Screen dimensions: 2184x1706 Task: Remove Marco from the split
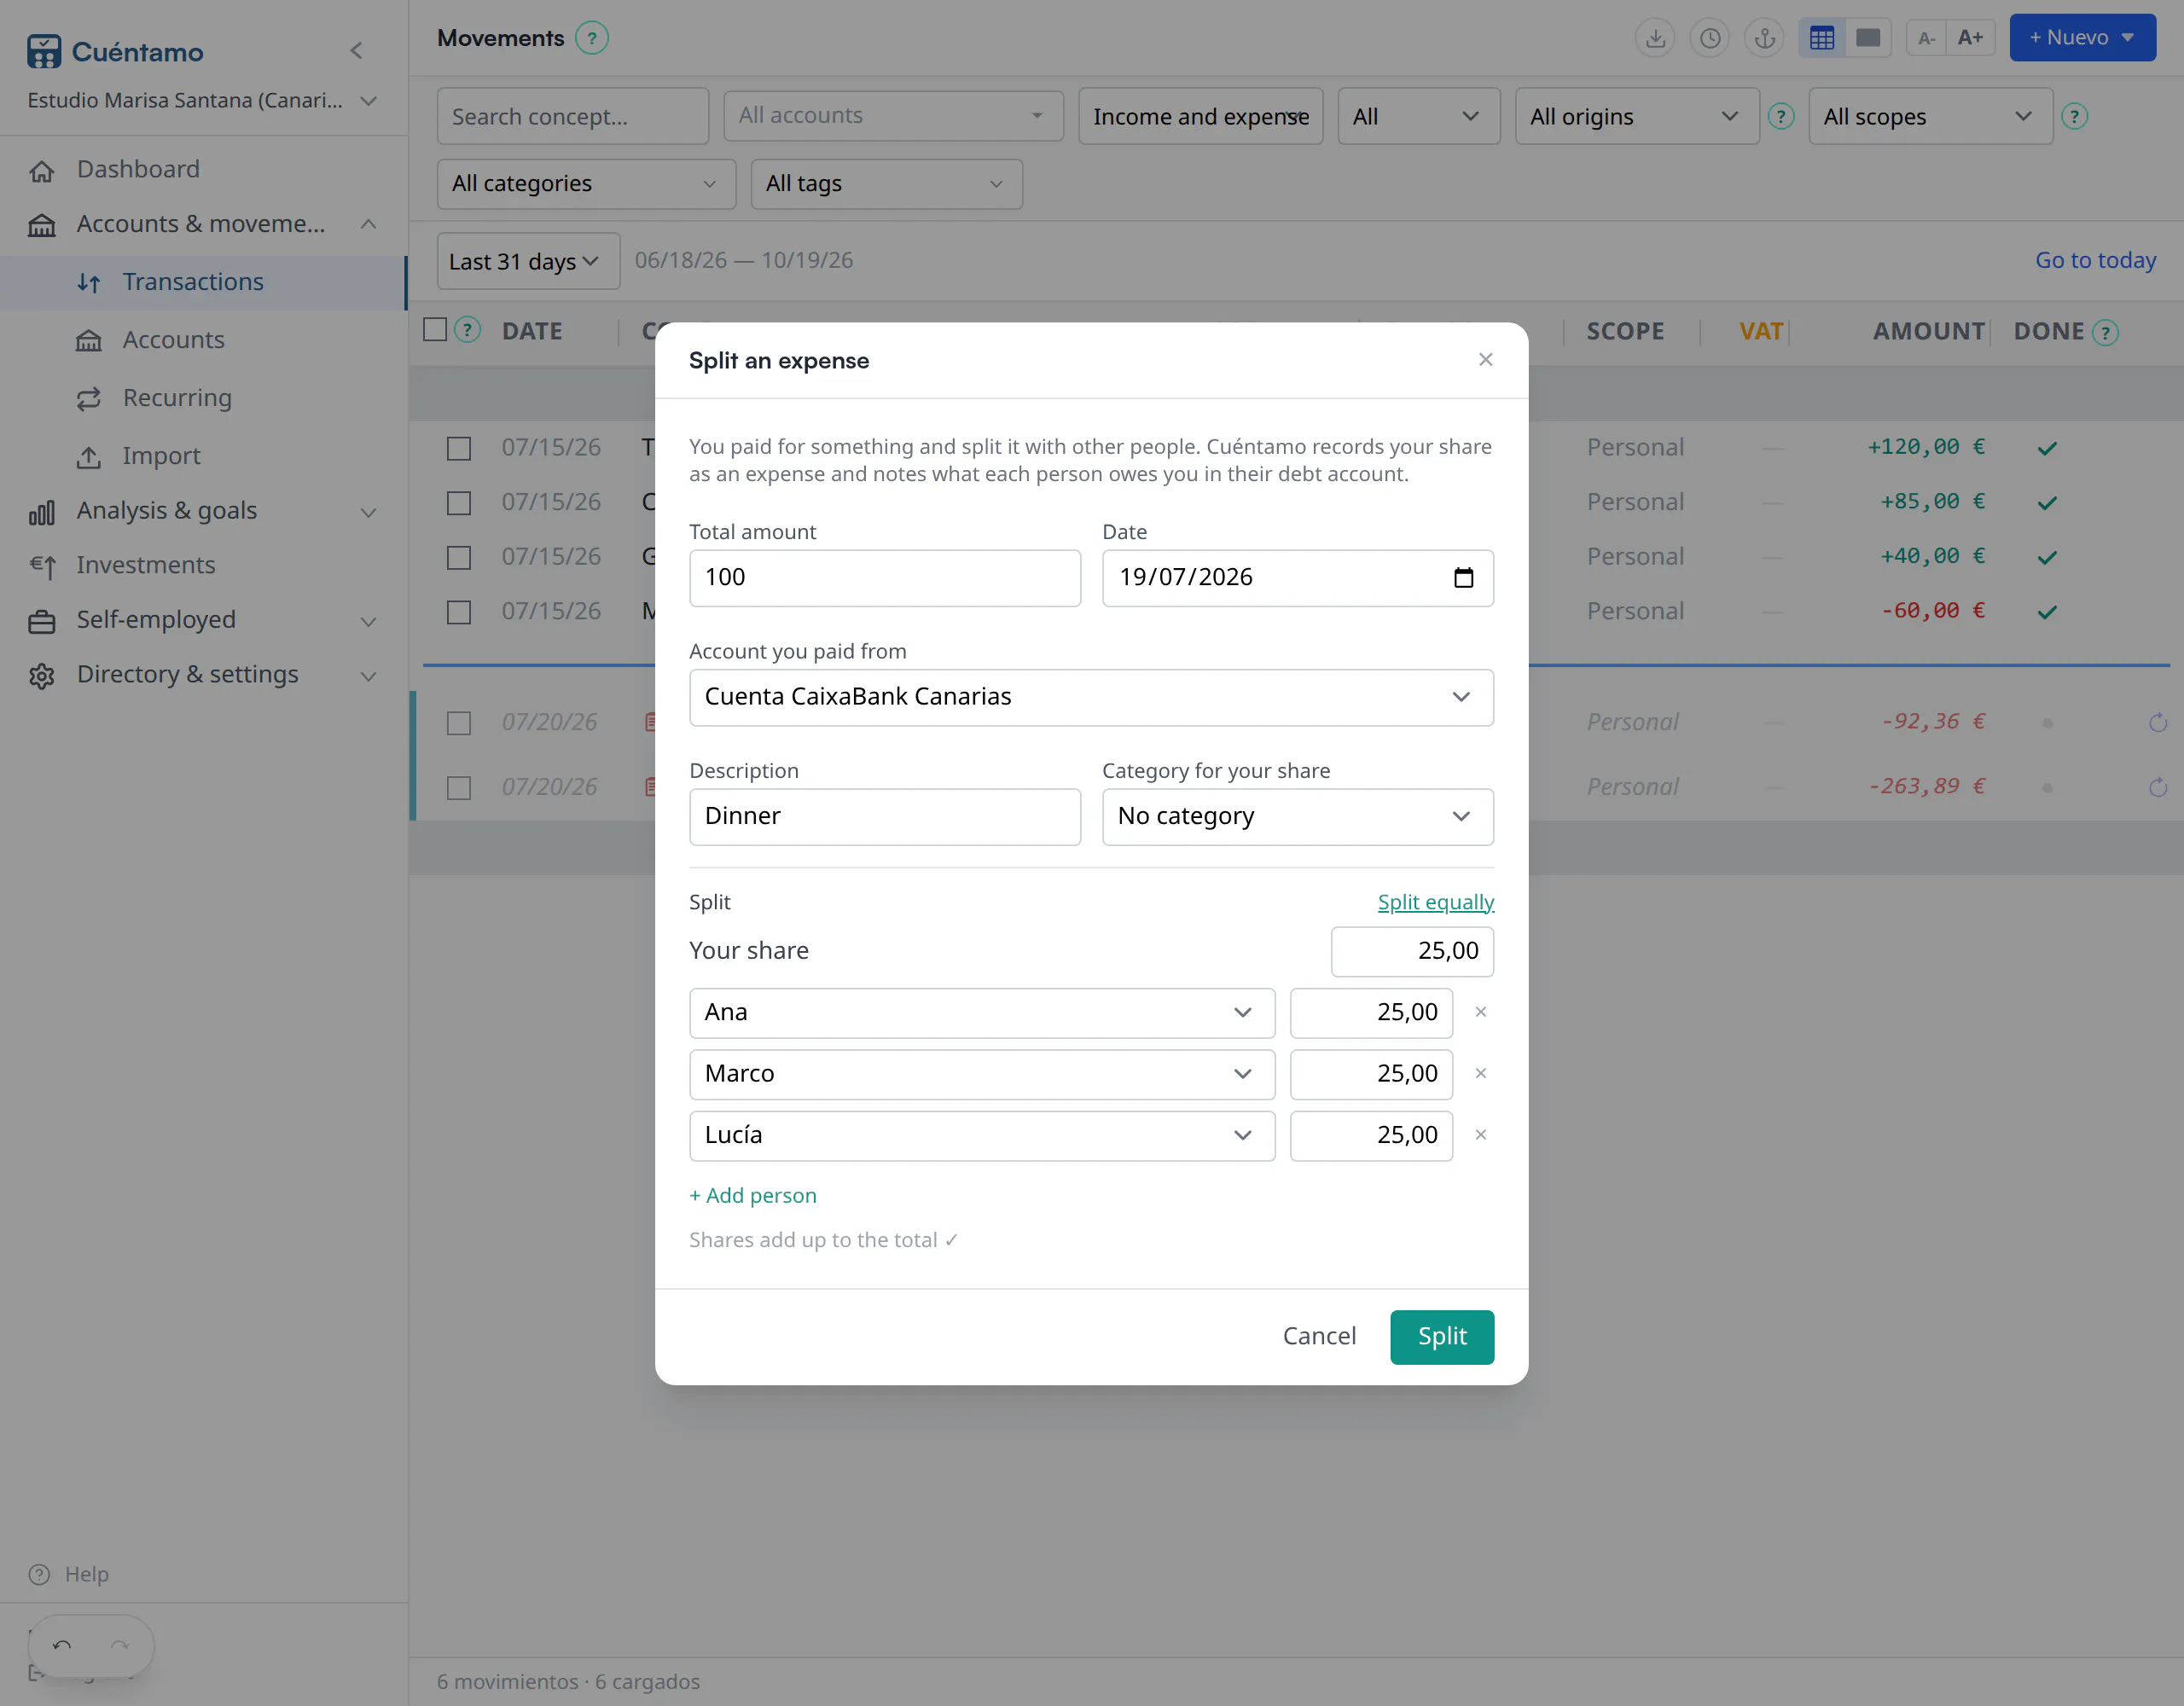tap(1481, 1073)
